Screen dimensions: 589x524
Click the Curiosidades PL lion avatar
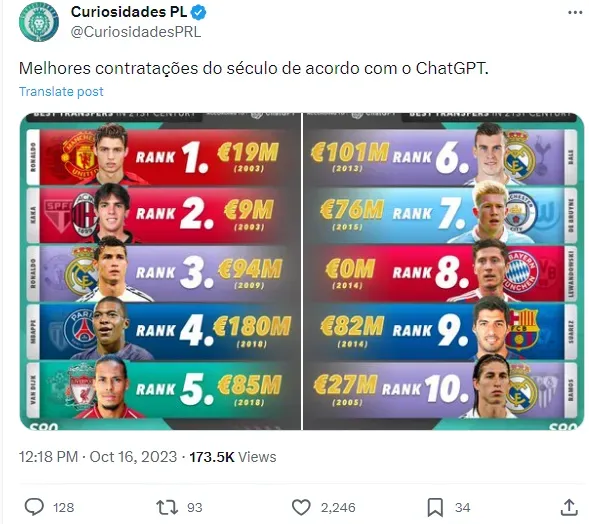39,22
